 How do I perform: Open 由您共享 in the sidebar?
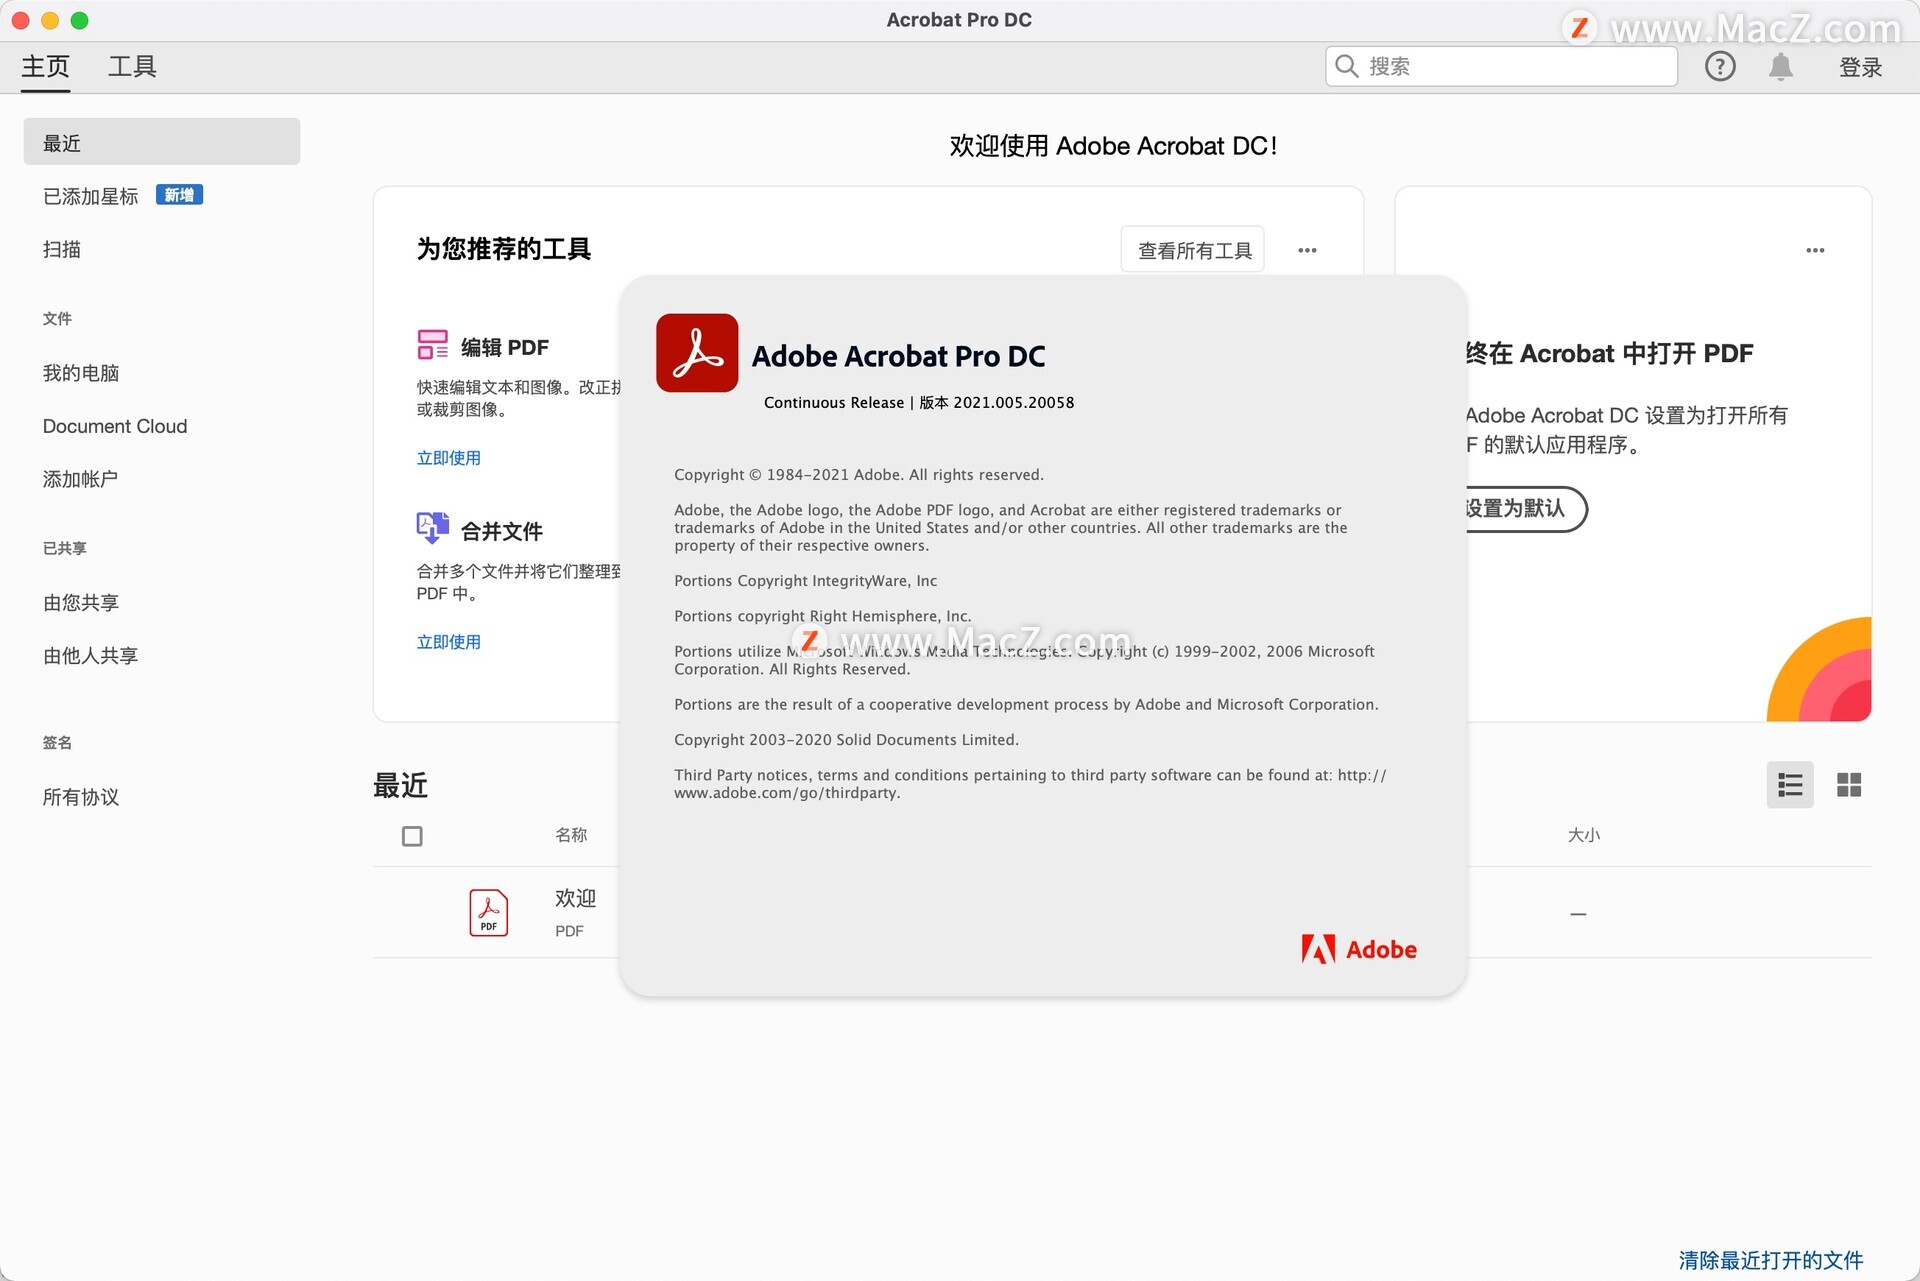click(x=81, y=603)
